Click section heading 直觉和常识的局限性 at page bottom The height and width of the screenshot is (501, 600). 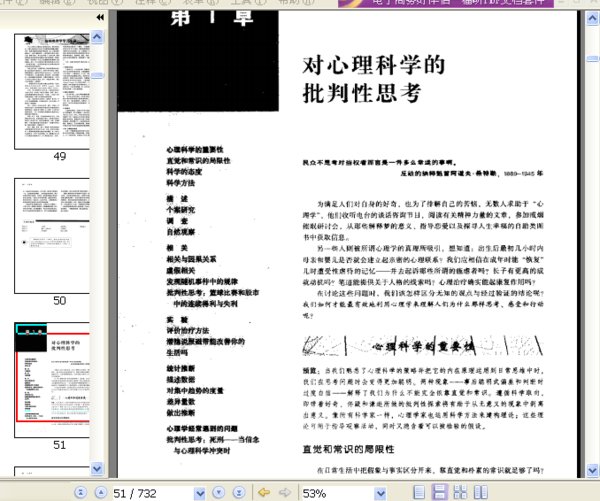pyautogui.click(x=348, y=449)
